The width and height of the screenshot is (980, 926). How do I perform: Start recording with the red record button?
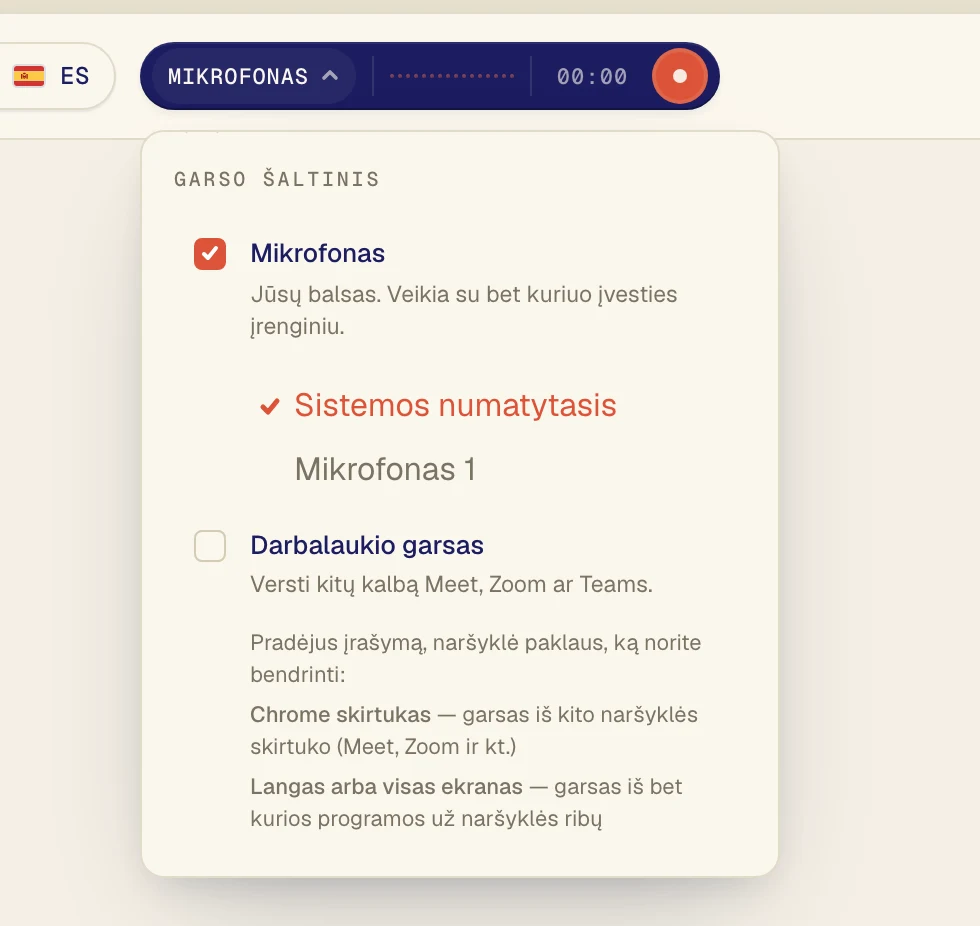[x=679, y=76]
